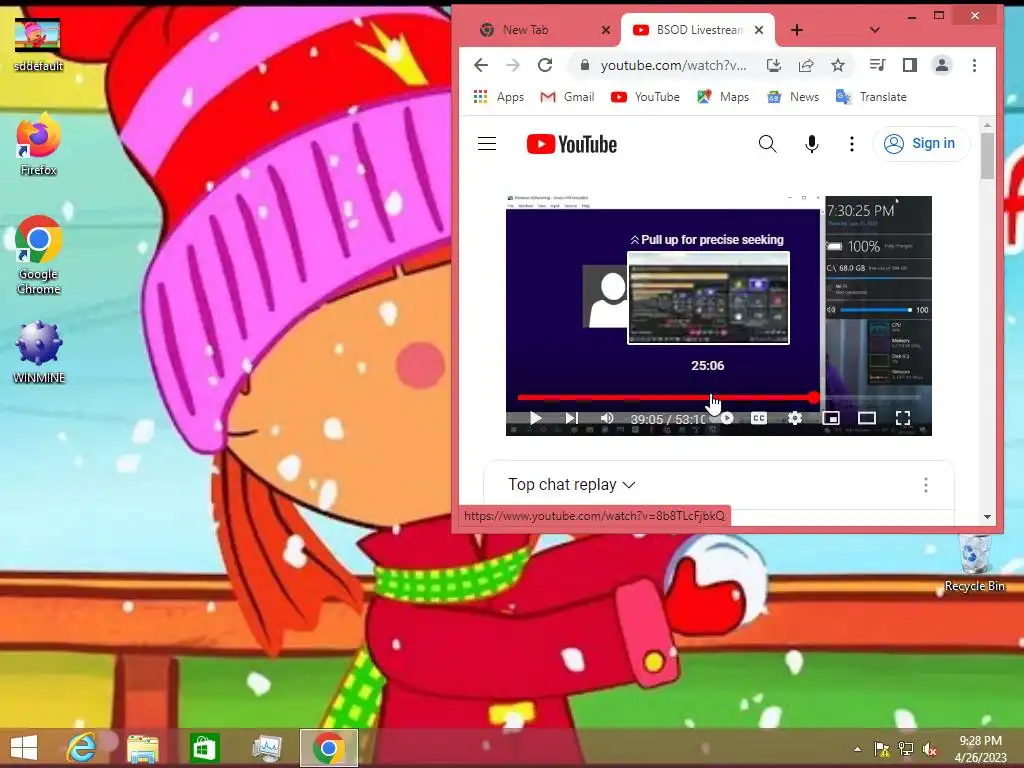Screen dimensions: 1024x768
Task: Open chat replay options menu
Action: click(x=925, y=485)
